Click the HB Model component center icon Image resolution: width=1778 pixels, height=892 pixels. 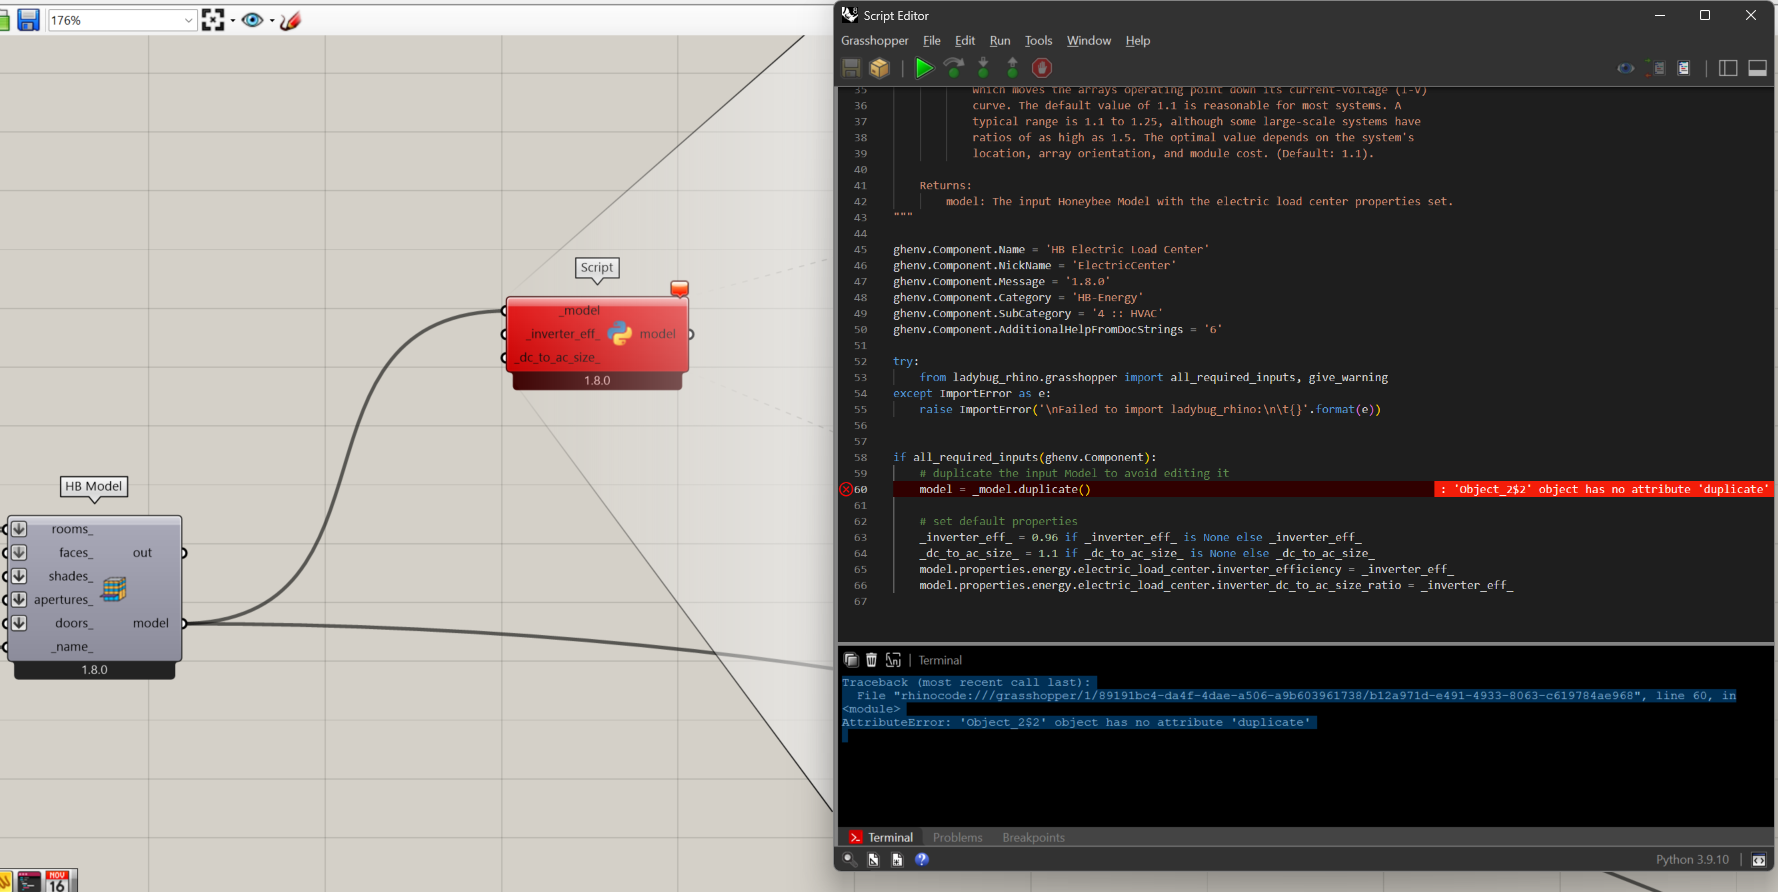[114, 589]
